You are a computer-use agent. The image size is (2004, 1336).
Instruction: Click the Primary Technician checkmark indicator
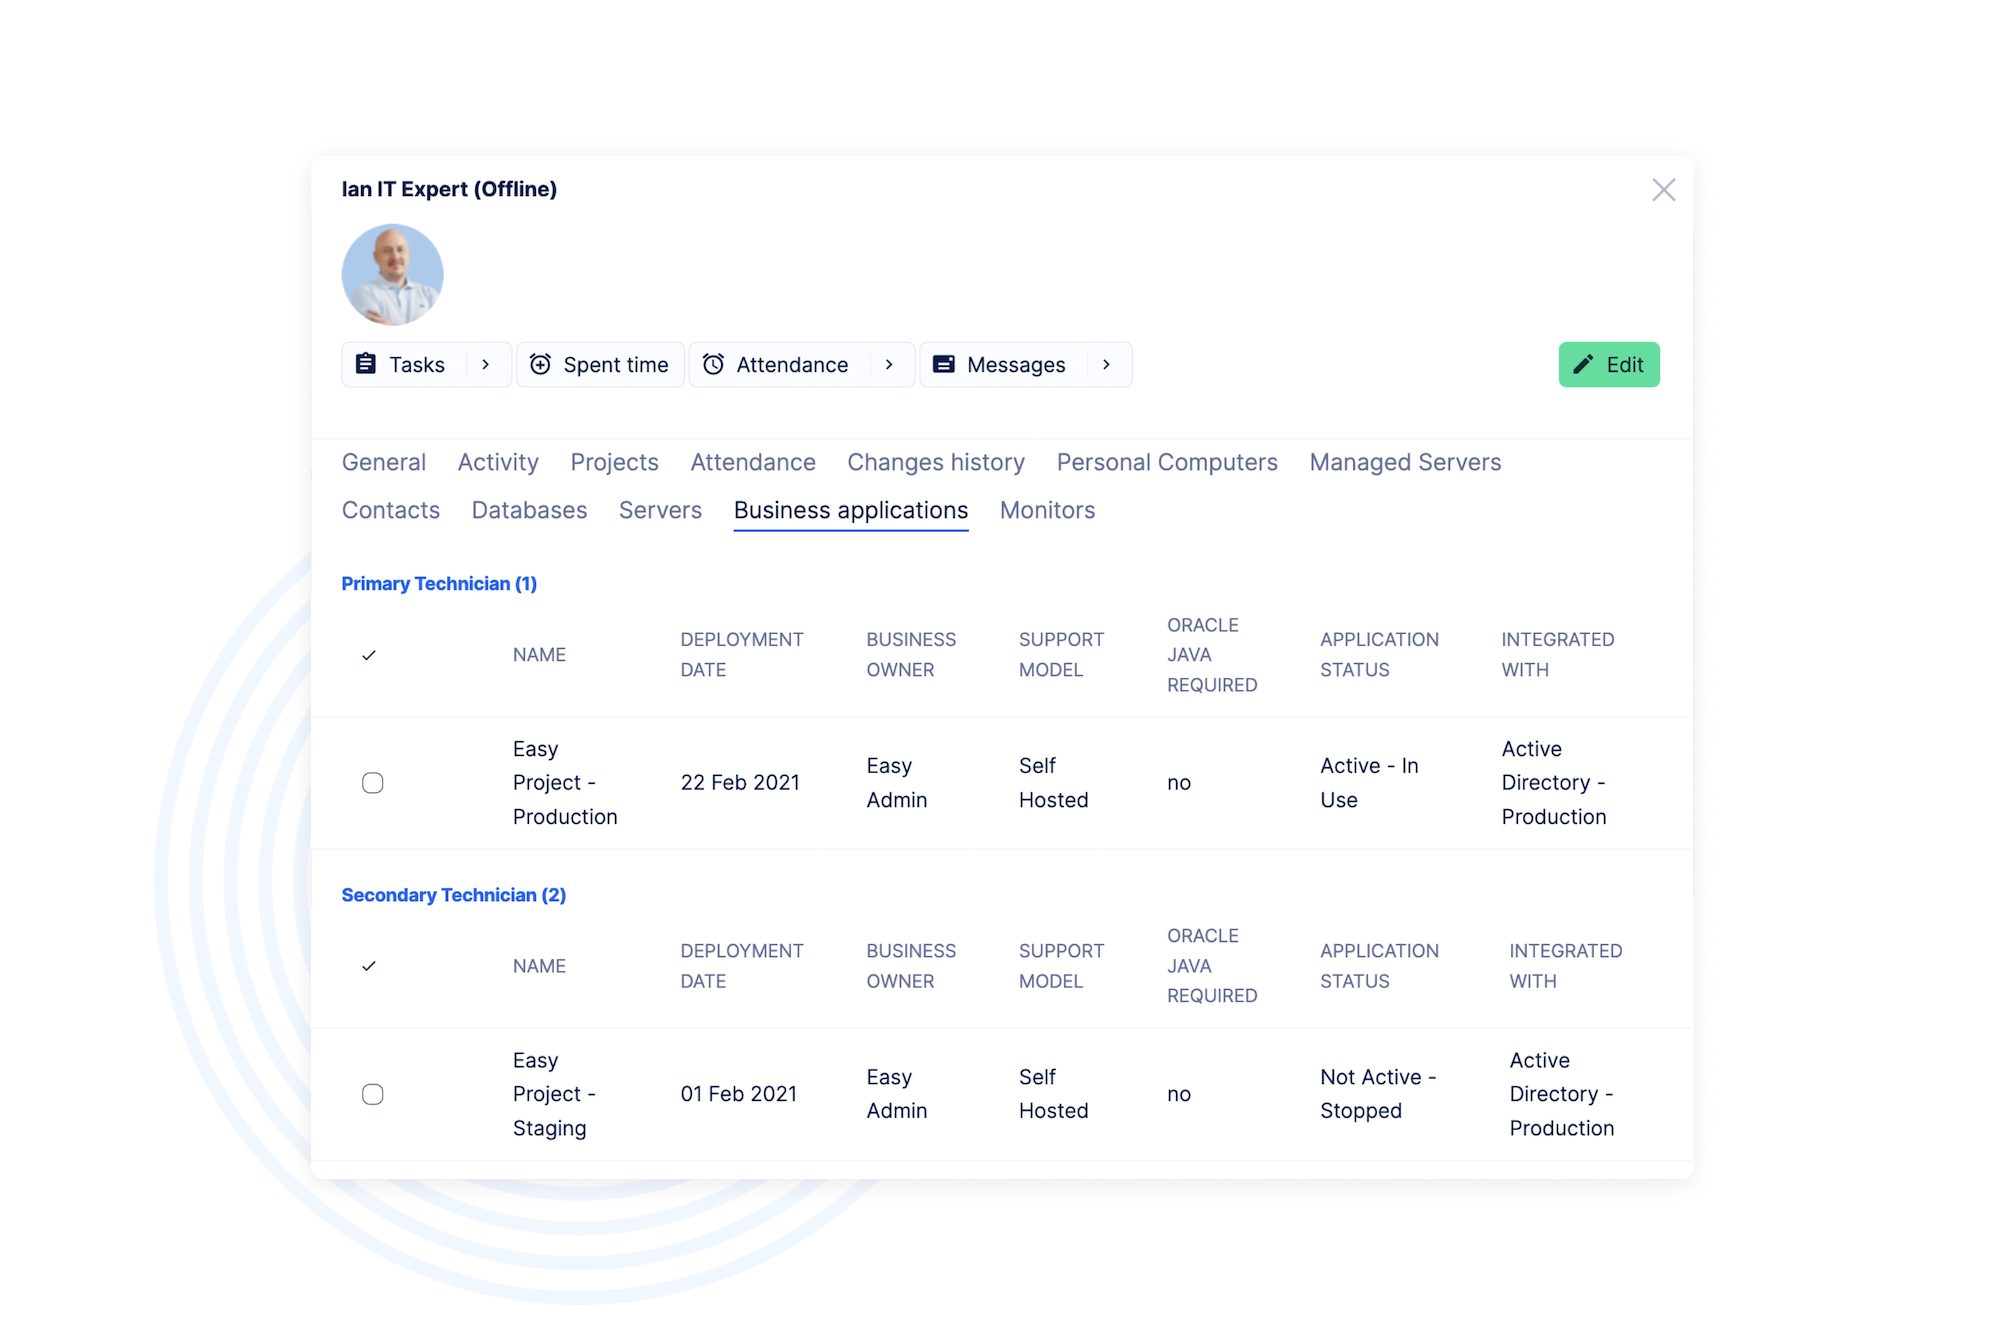(370, 655)
